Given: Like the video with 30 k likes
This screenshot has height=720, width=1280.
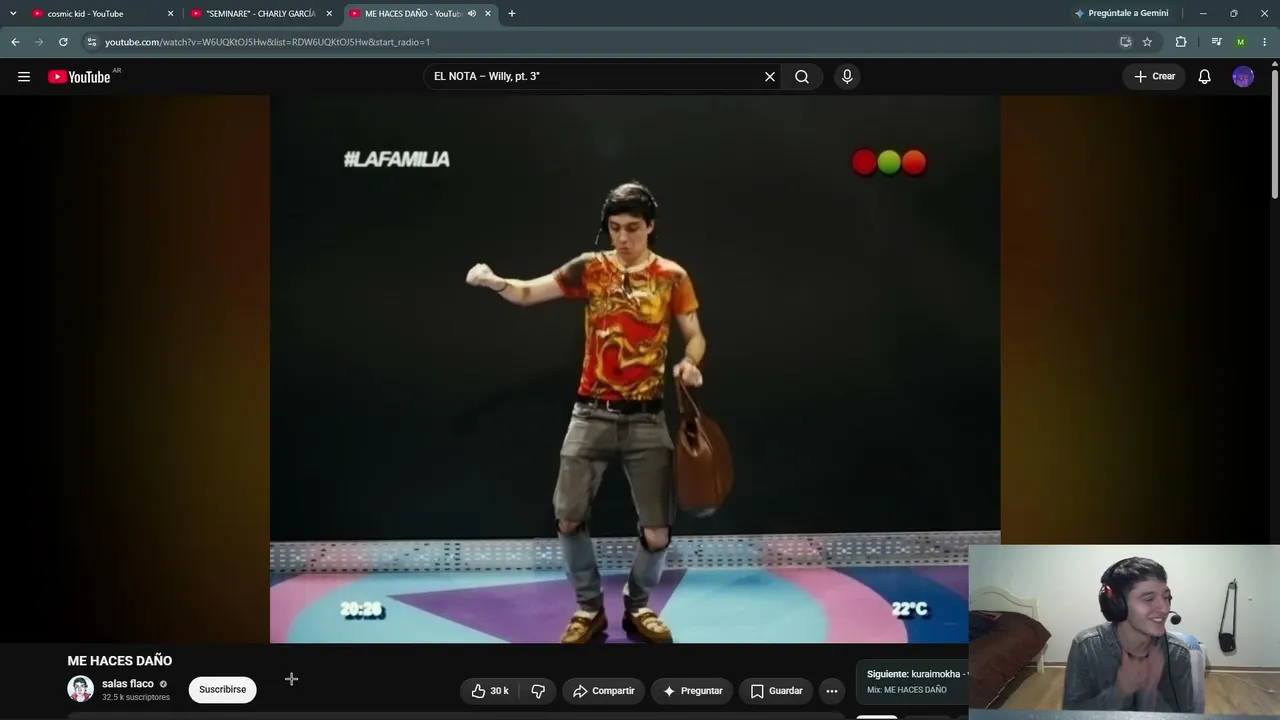Looking at the screenshot, I should [490, 691].
